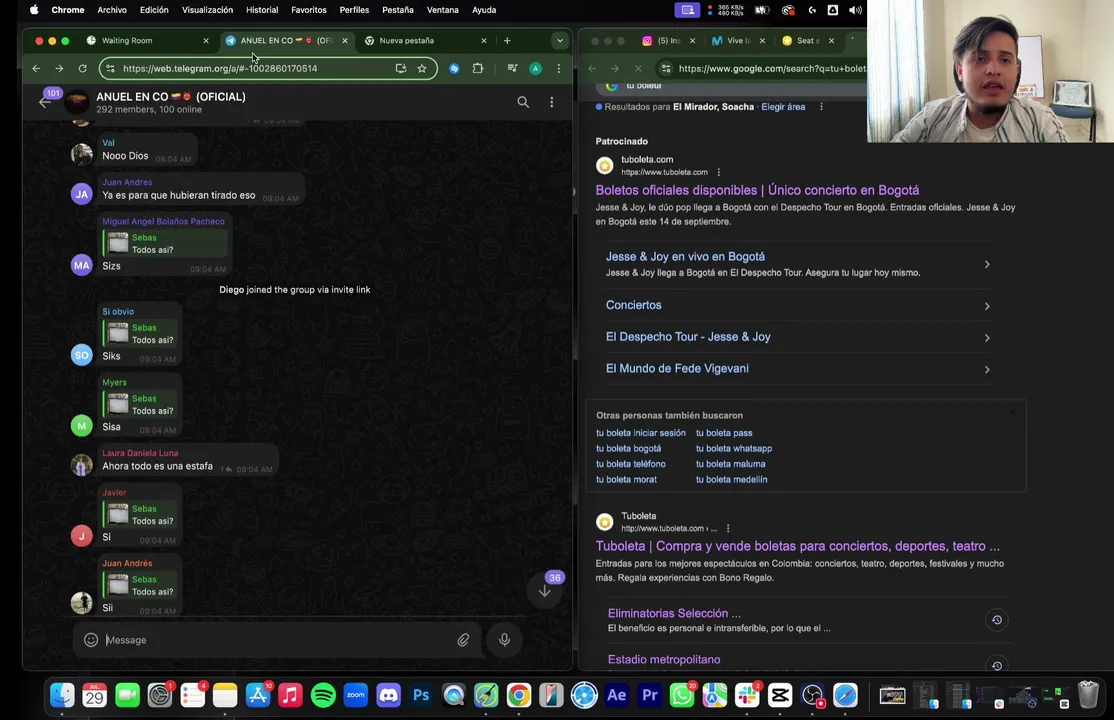Open After Effects from the dock
Screen dimensions: 1114x720
point(617,695)
